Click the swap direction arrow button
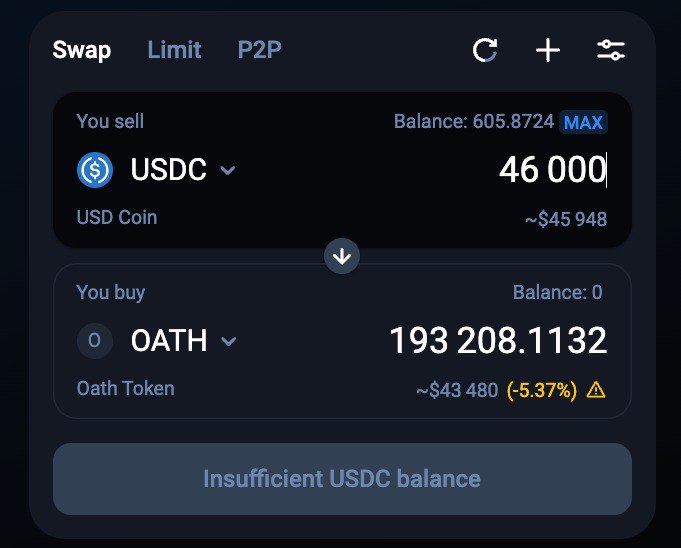 pos(342,256)
